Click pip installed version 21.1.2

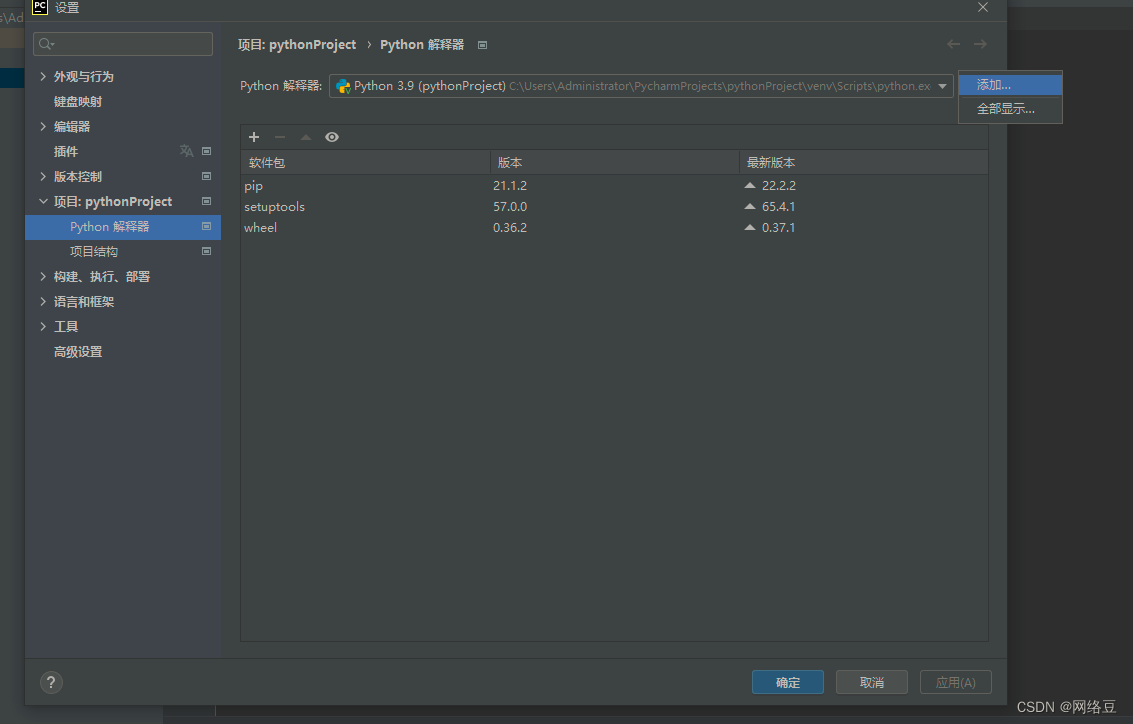(510, 186)
